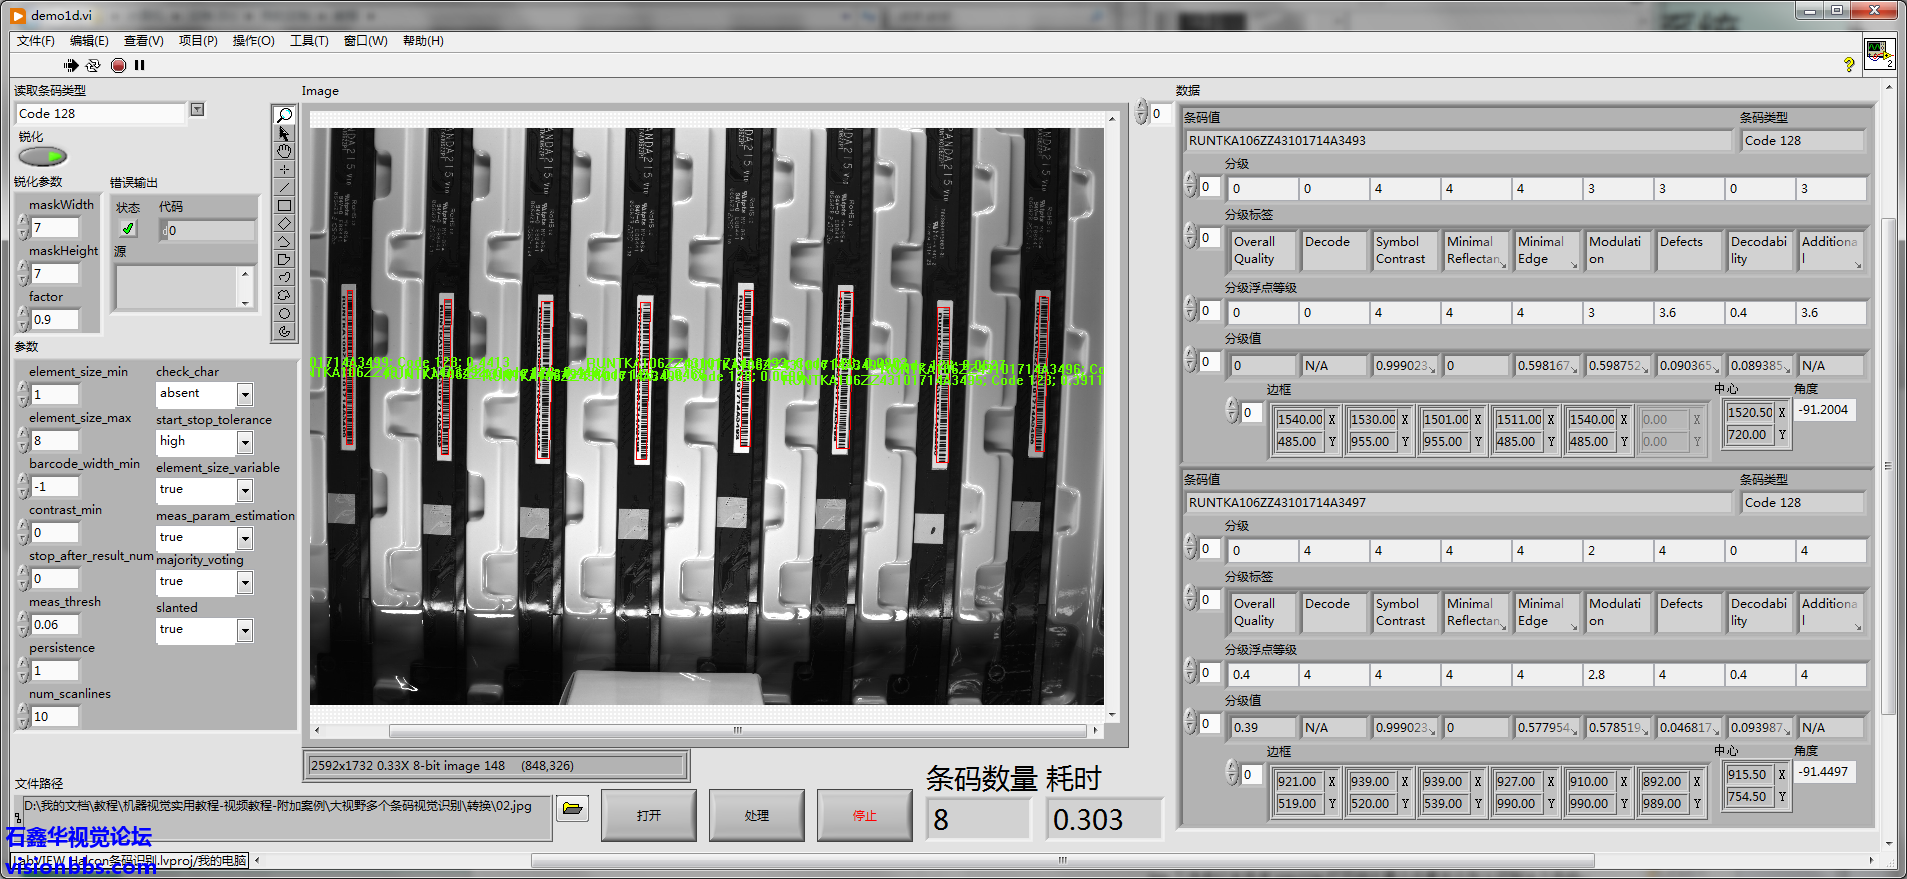Open the 项目(P) menu

pos(198,41)
